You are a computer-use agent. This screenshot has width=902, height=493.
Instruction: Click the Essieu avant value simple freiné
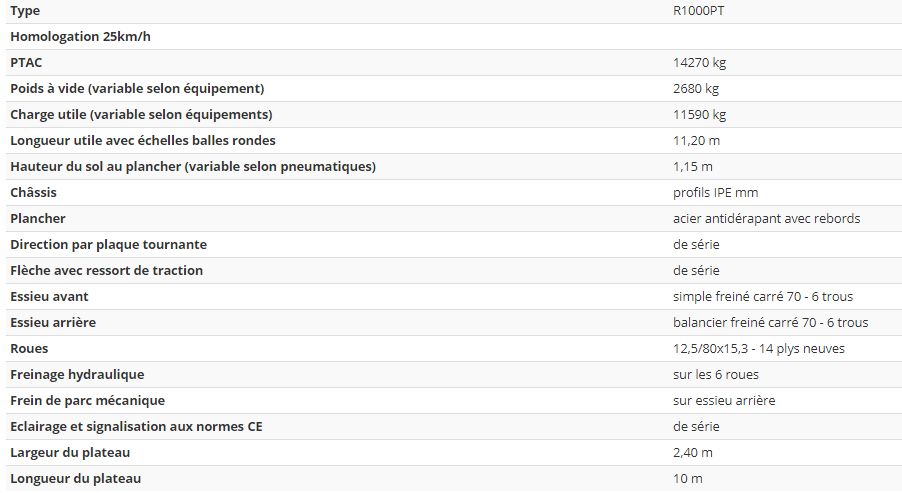pyautogui.click(x=762, y=296)
